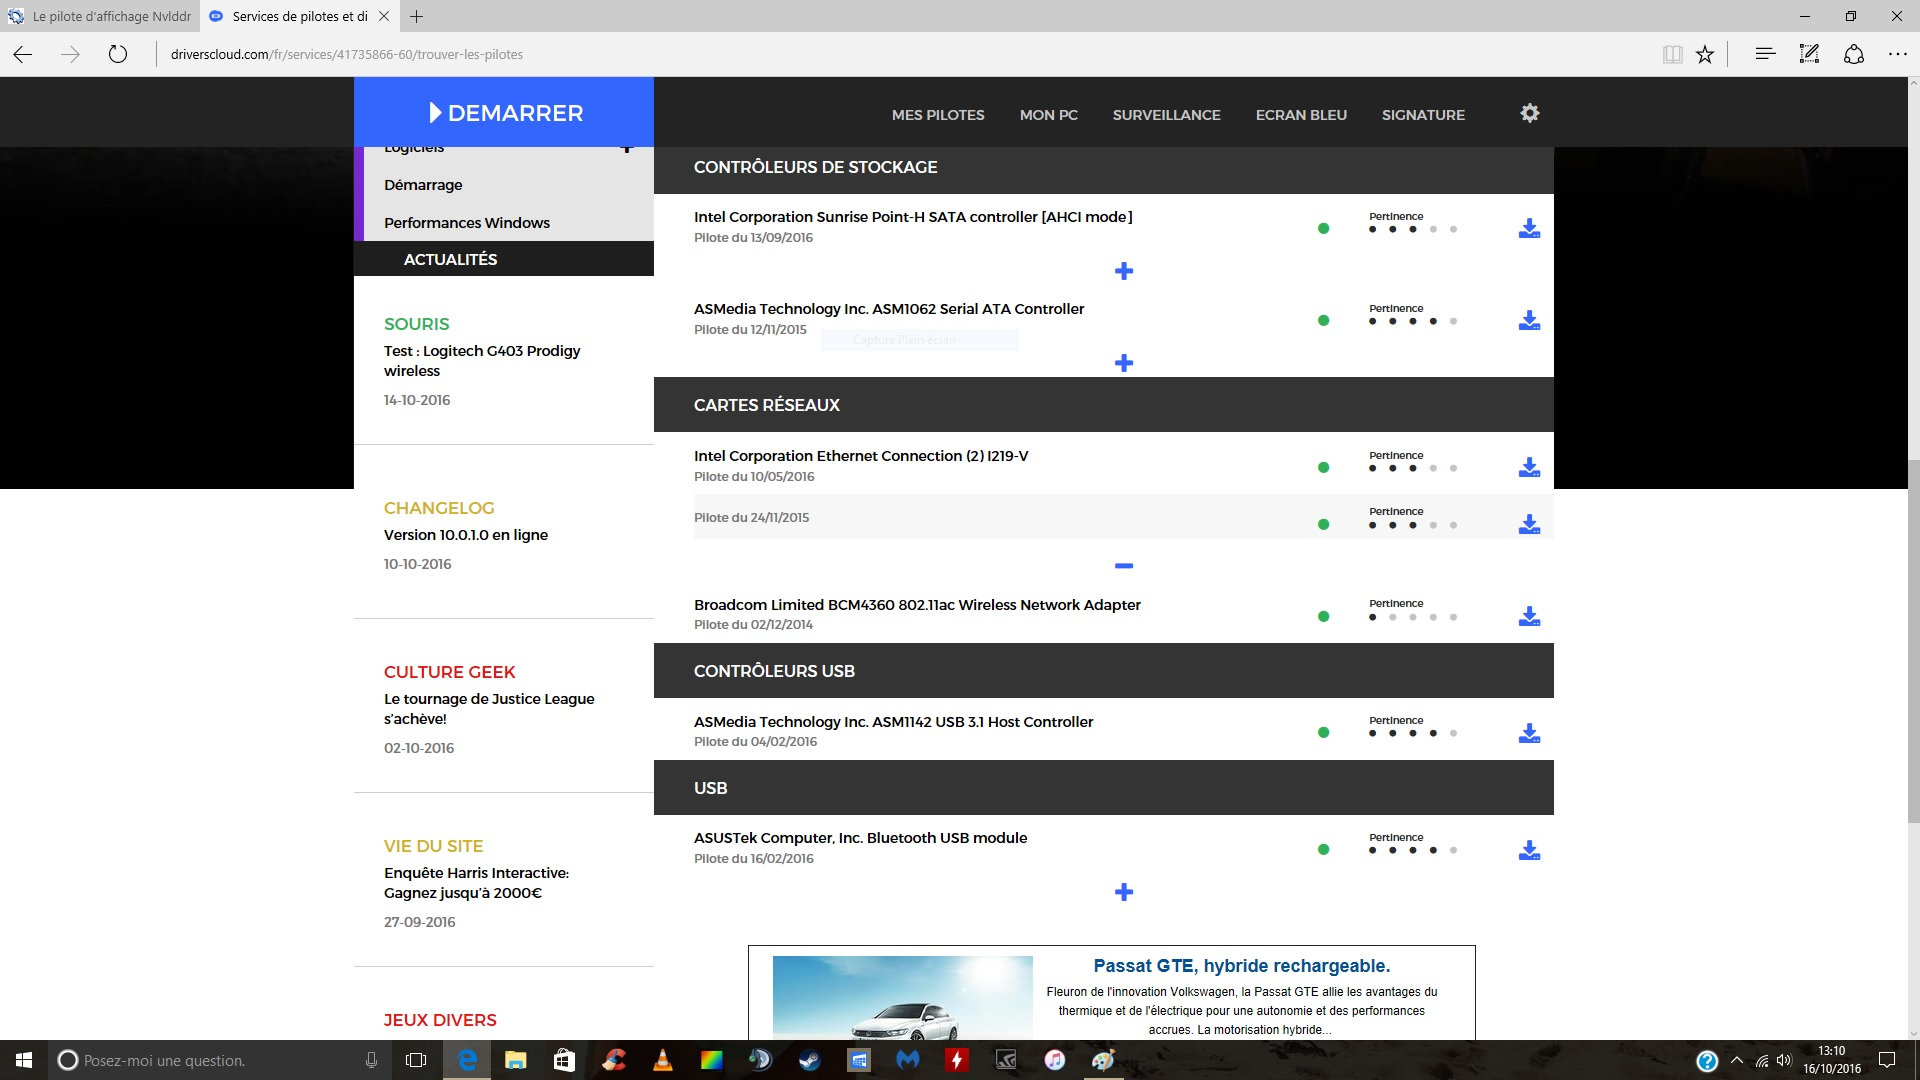Viewport: 1920px width, 1080px height.
Task: Download the ASMedia ASM1062 Serial ATA driver
Action: (x=1529, y=321)
